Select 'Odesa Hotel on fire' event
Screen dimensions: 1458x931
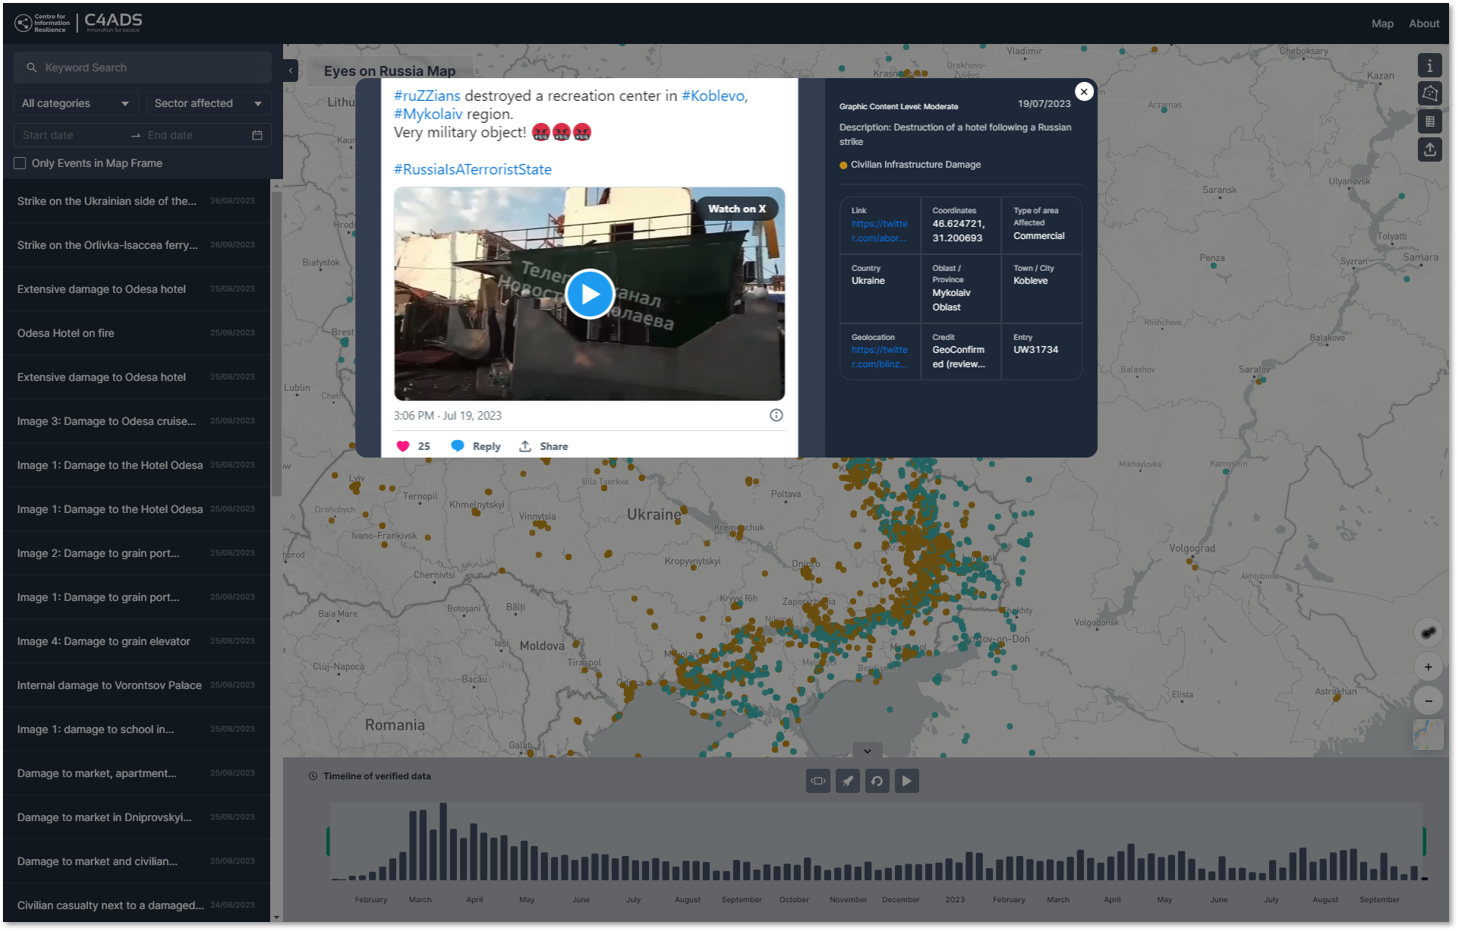(66, 333)
